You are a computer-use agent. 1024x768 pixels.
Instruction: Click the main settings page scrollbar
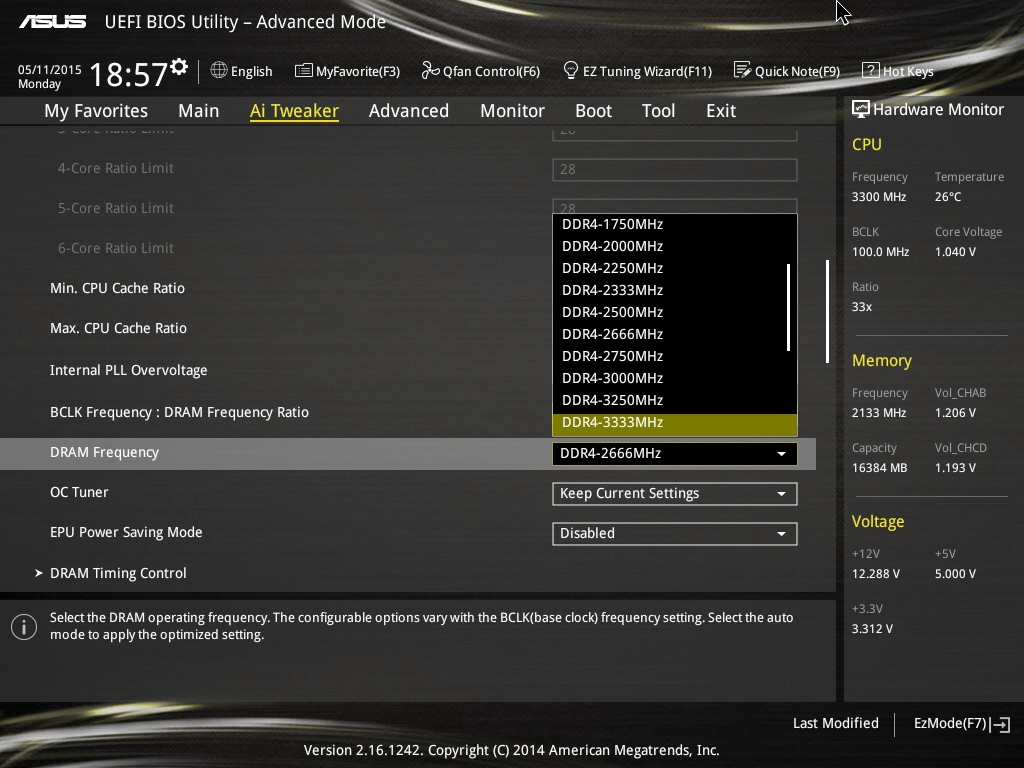point(827,312)
